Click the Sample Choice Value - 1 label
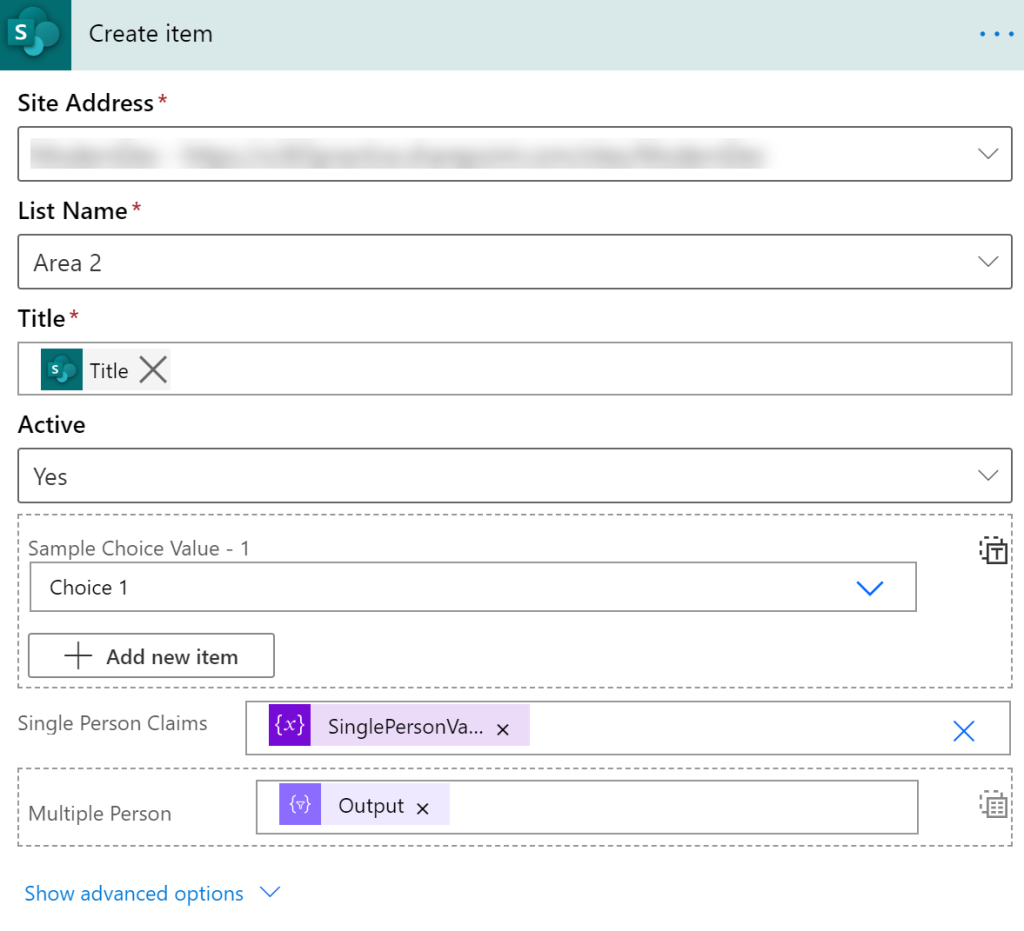 coord(138,548)
